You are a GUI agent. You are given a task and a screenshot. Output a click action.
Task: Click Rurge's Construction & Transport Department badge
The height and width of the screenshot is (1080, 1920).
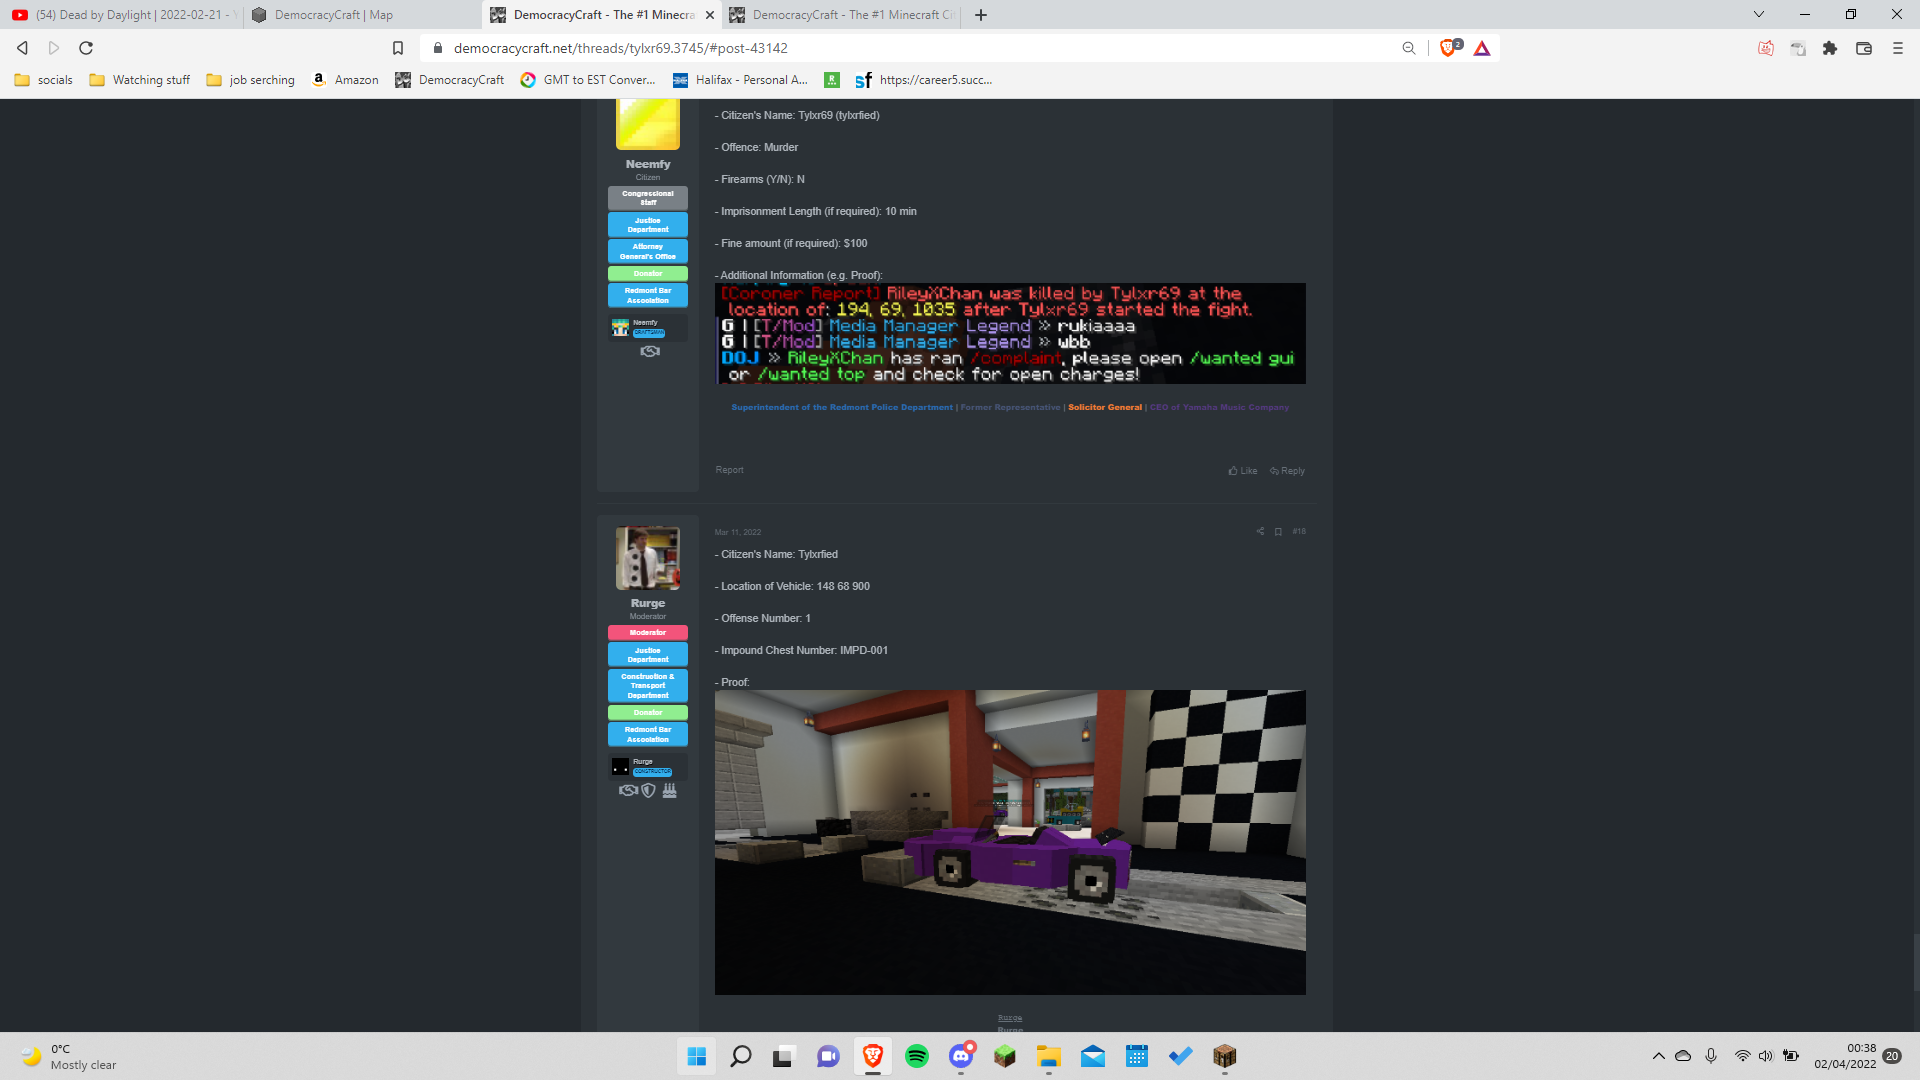coord(648,686)
